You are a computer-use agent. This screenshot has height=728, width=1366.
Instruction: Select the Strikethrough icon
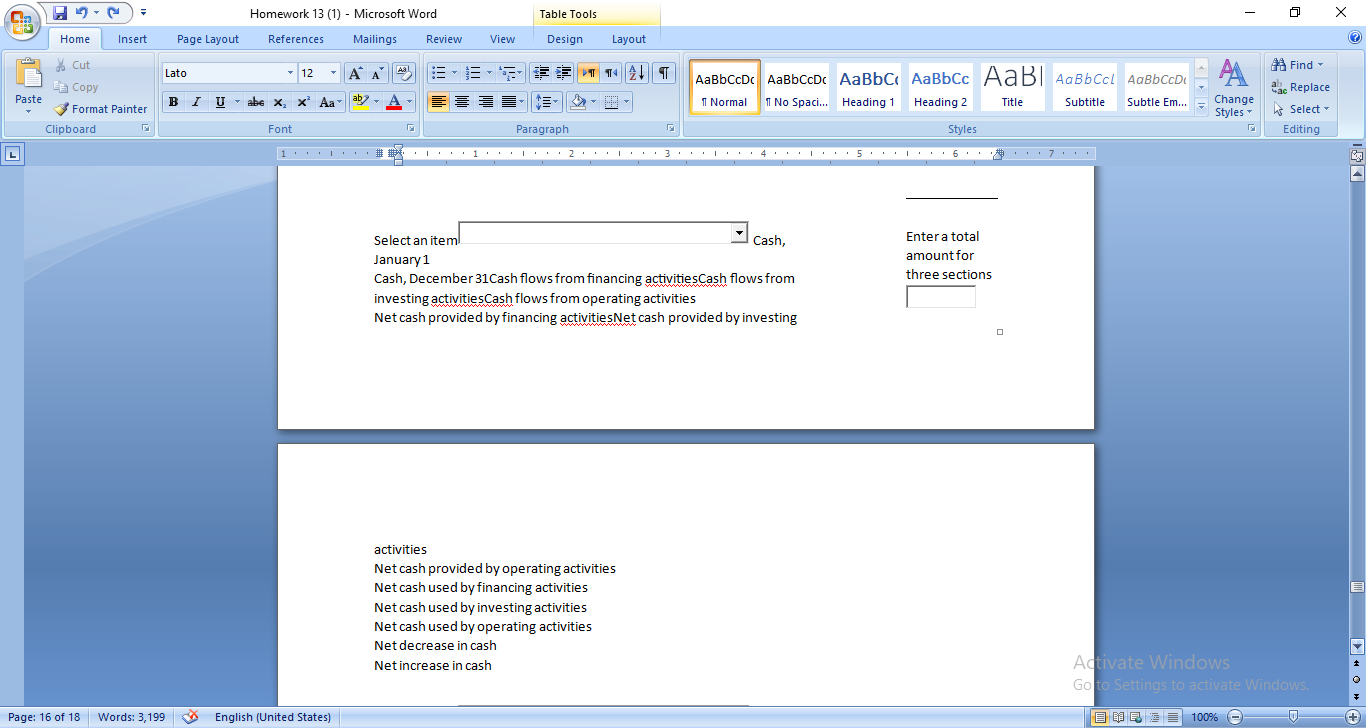coord(255,101)
